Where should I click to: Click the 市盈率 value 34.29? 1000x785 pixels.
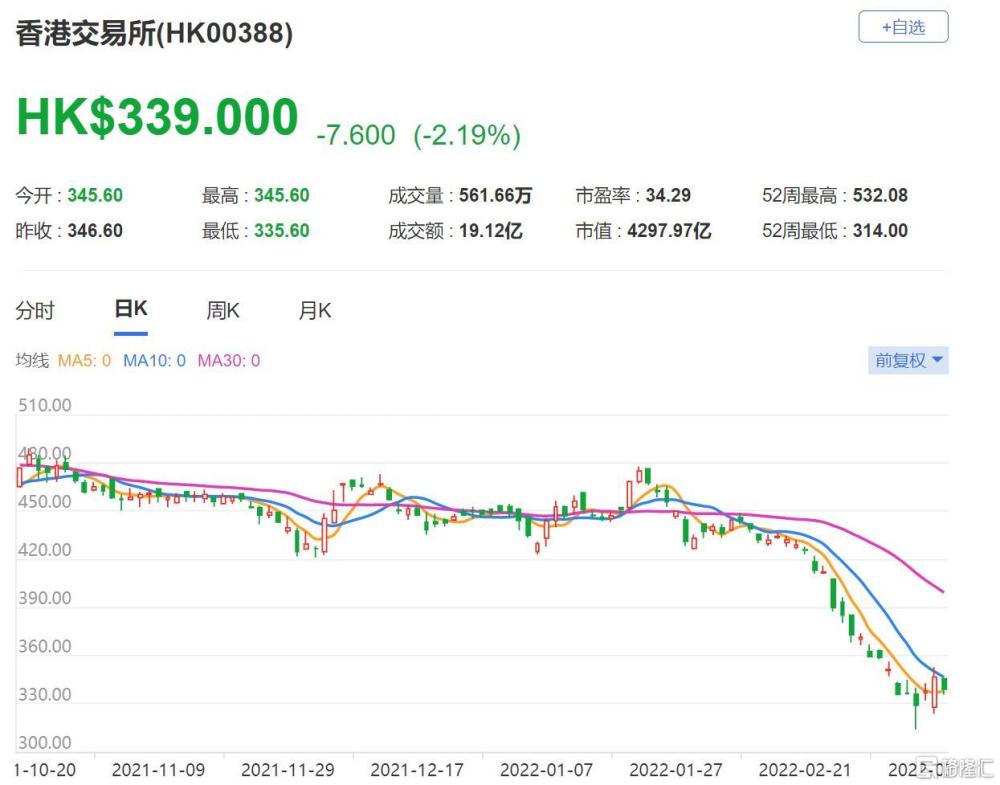pyautogui.click(x=668, y=195)
